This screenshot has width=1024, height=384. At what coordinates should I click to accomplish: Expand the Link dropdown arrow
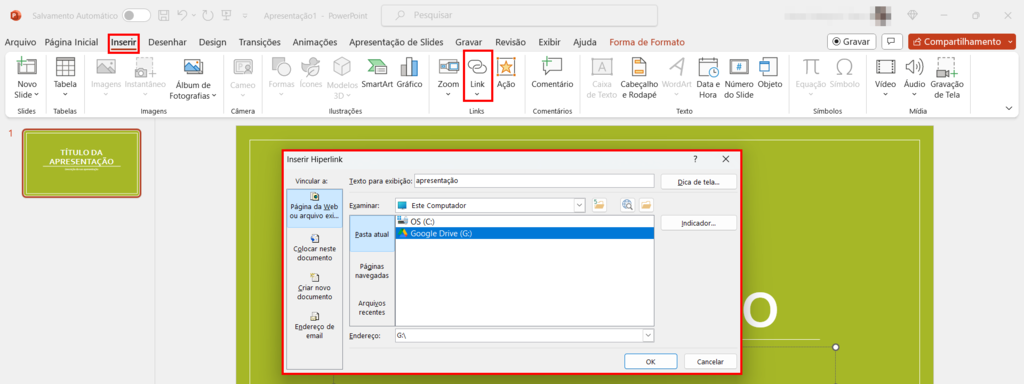coord(477,95)
